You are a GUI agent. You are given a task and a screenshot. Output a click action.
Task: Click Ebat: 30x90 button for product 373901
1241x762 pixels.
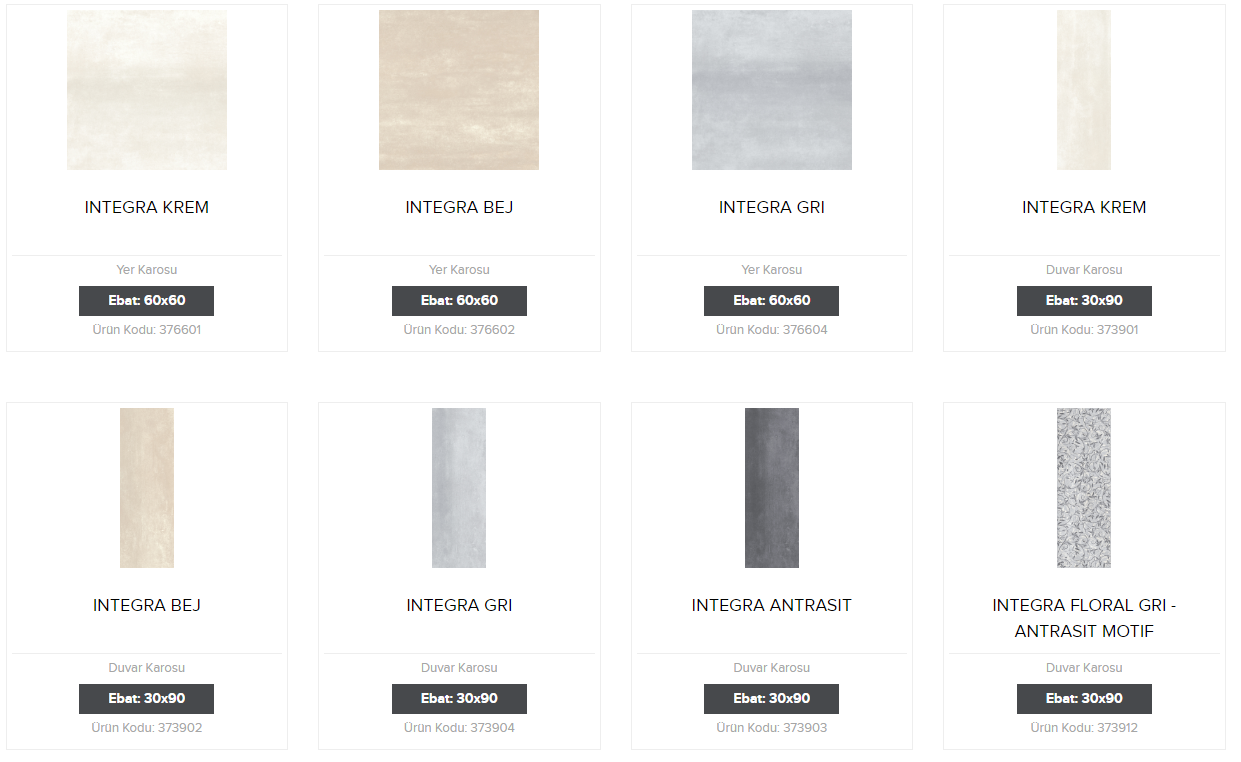pos(1084,301)
